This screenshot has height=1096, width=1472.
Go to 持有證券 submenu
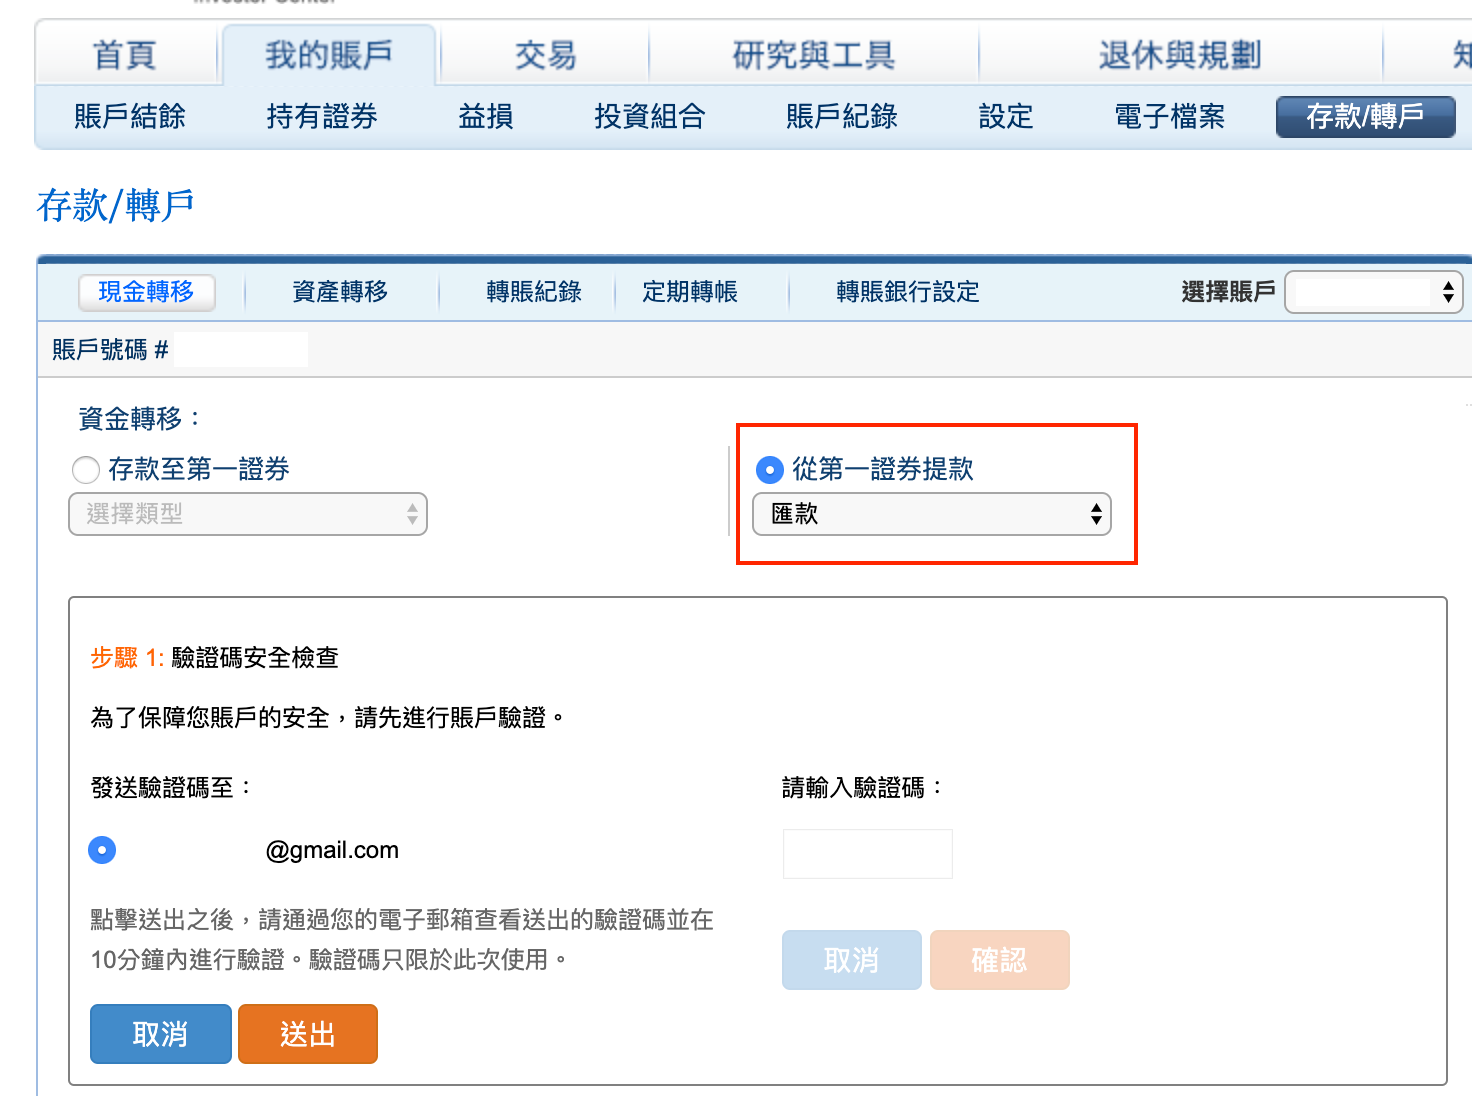pos(322,117)
